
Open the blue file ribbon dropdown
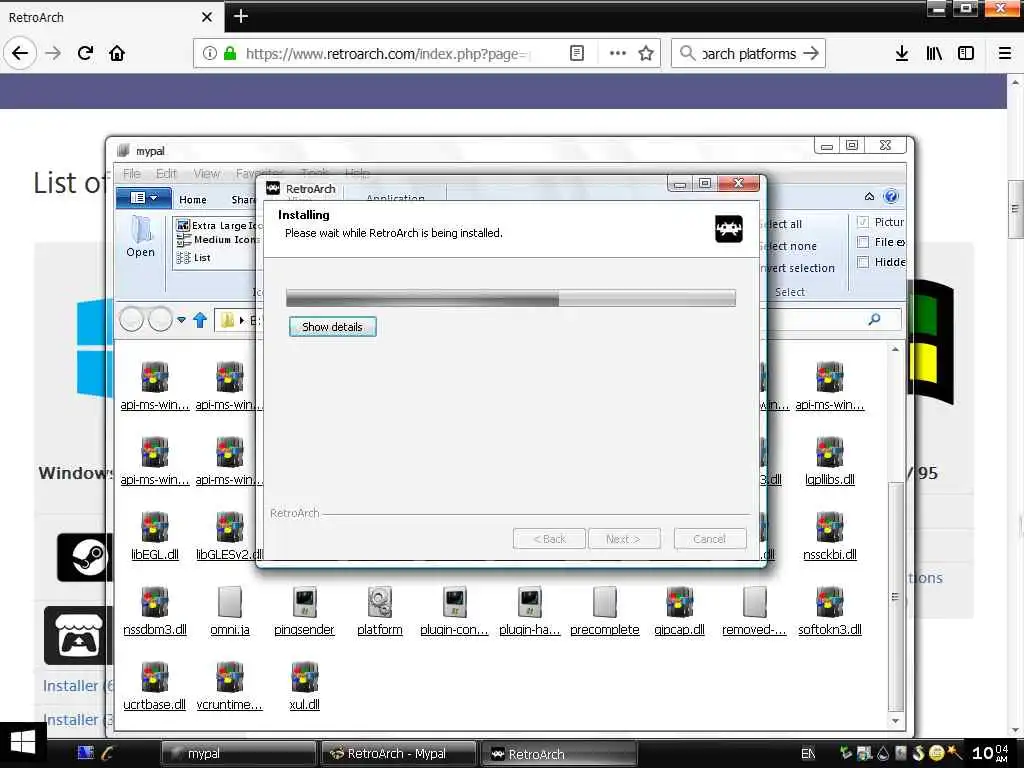[144, 198]
